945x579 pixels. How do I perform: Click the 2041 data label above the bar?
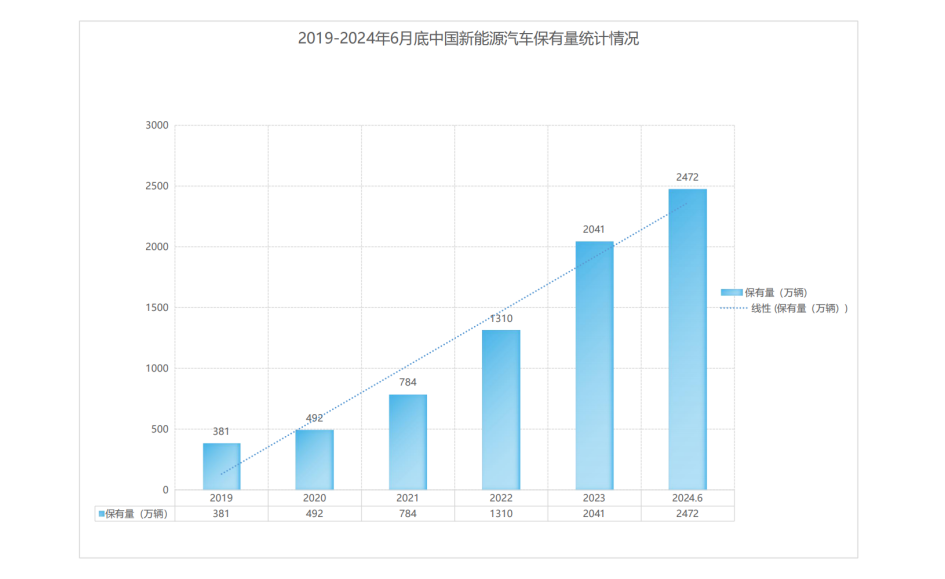coord(594,230)
